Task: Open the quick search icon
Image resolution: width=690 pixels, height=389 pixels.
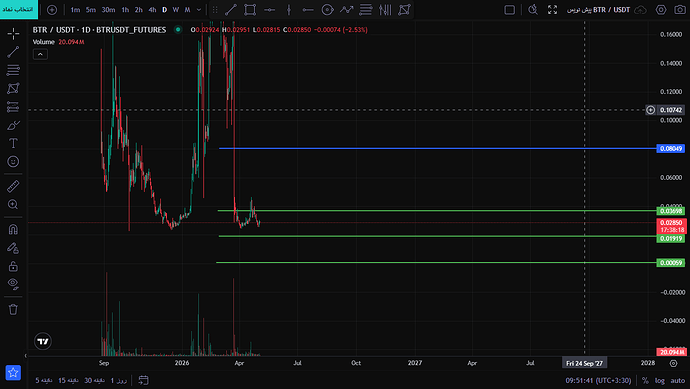Action: (x=533, y=10)
